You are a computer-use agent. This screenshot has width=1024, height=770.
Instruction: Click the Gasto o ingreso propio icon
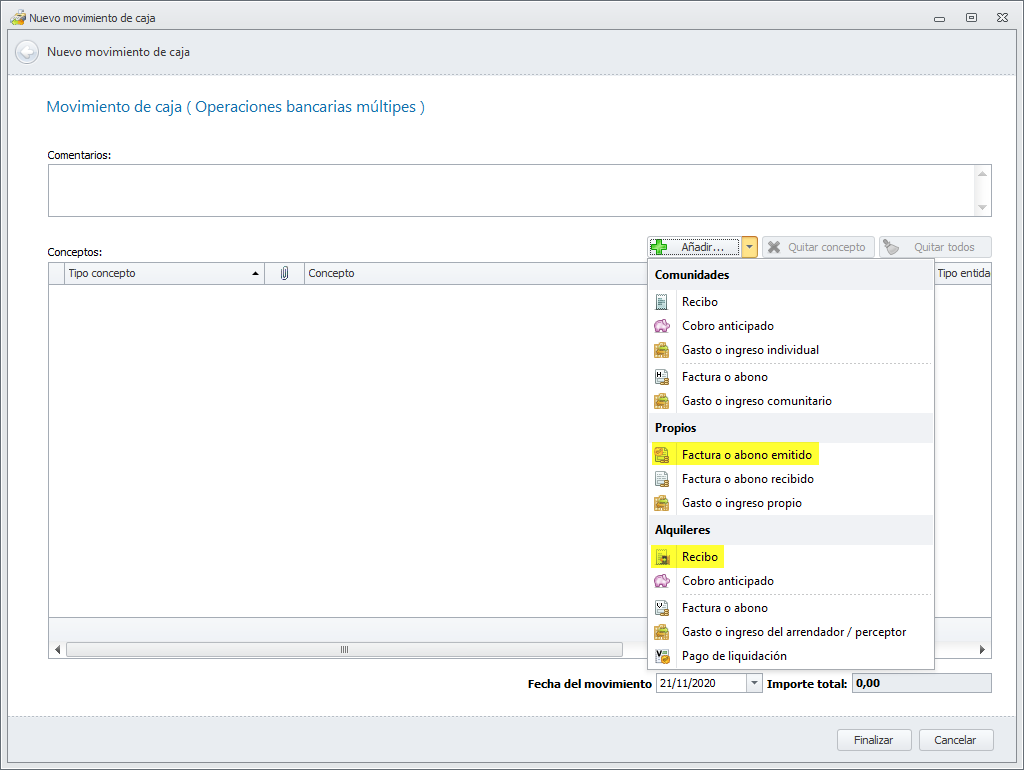point(662,503)
